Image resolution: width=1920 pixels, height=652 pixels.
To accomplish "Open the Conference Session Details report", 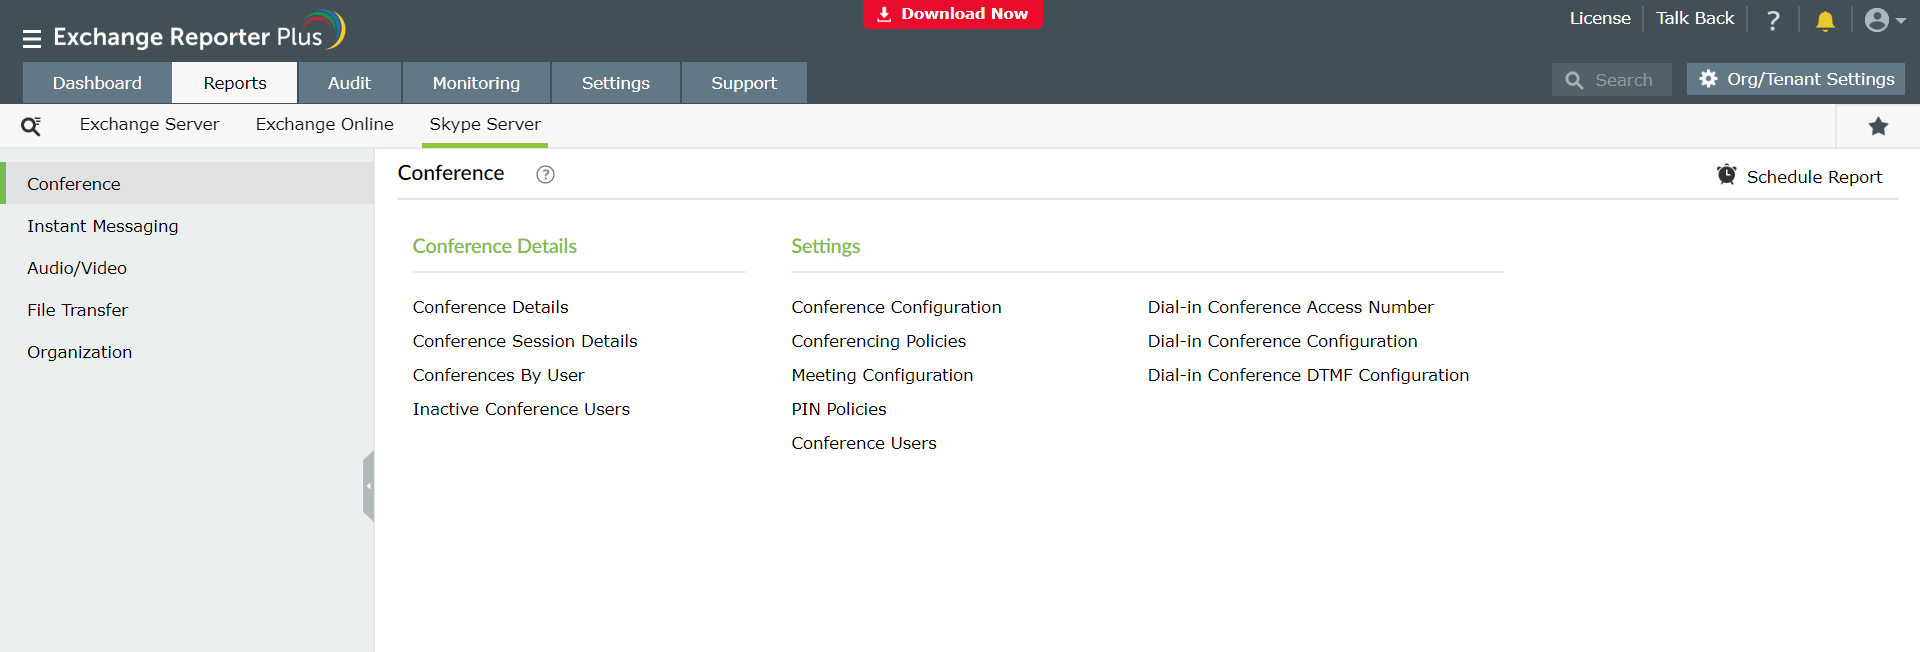I will pyautogui.click(x=524, y=341).
